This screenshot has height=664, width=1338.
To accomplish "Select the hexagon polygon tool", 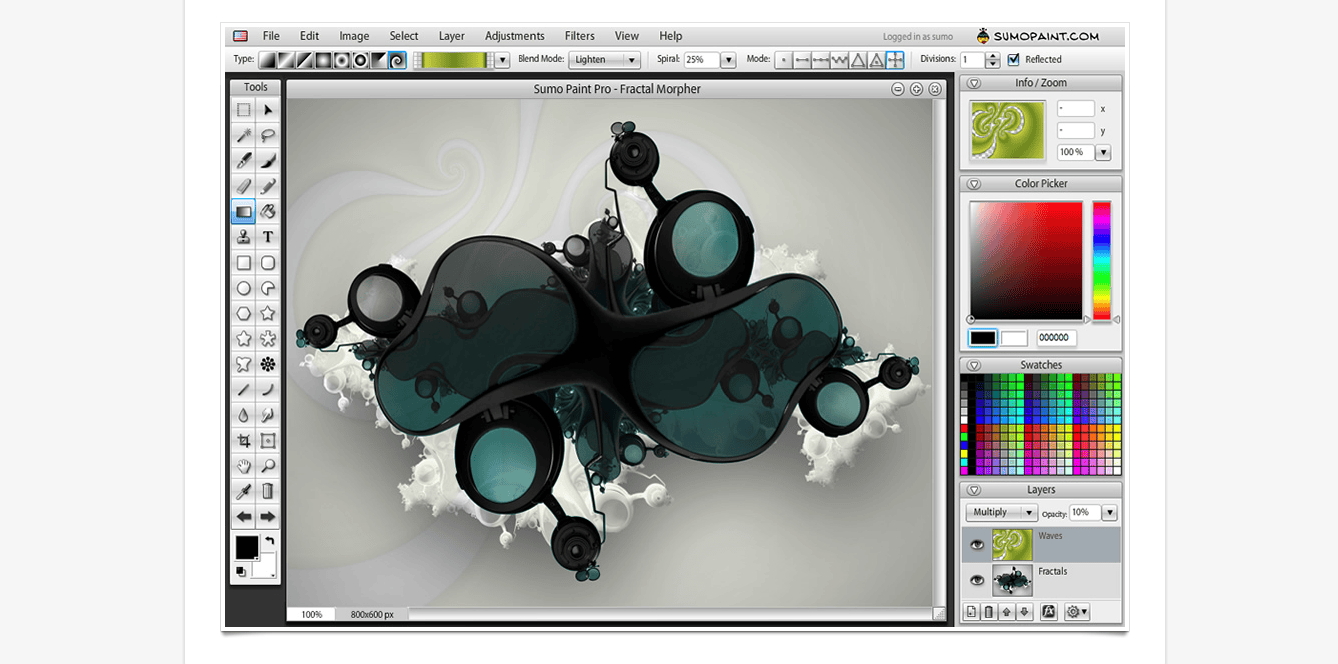I will tap(244, 313).
